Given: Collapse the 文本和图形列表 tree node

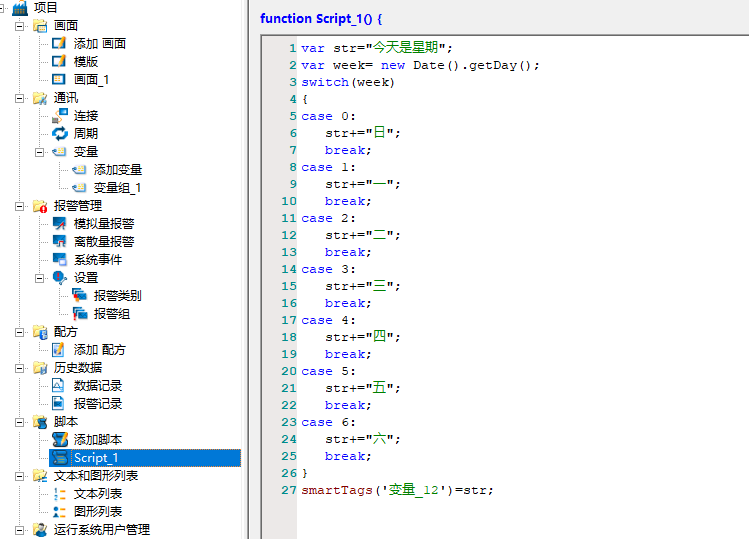Looking at the screenshot, I should pos(20,476).
